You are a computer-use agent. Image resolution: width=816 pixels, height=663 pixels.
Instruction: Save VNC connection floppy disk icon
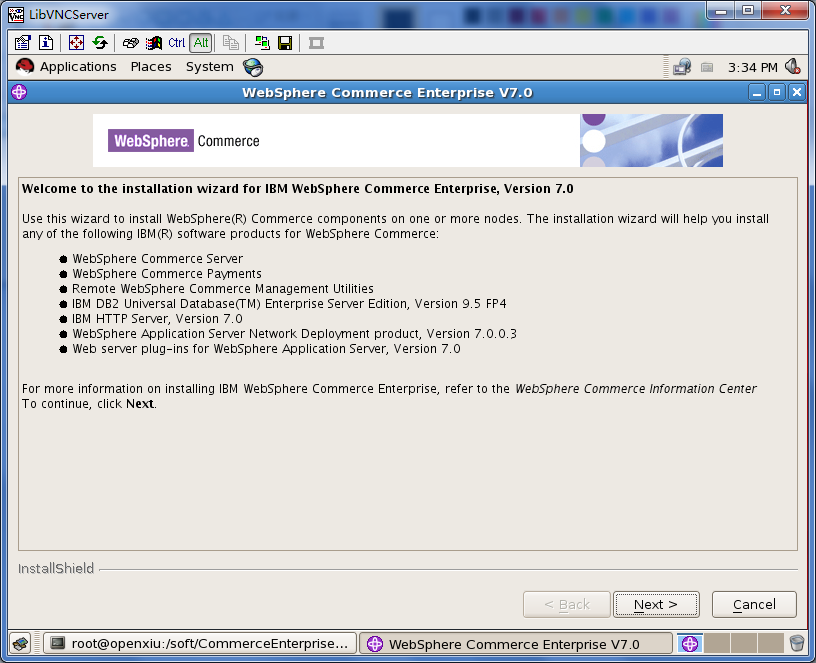click(x=285, y=43)
